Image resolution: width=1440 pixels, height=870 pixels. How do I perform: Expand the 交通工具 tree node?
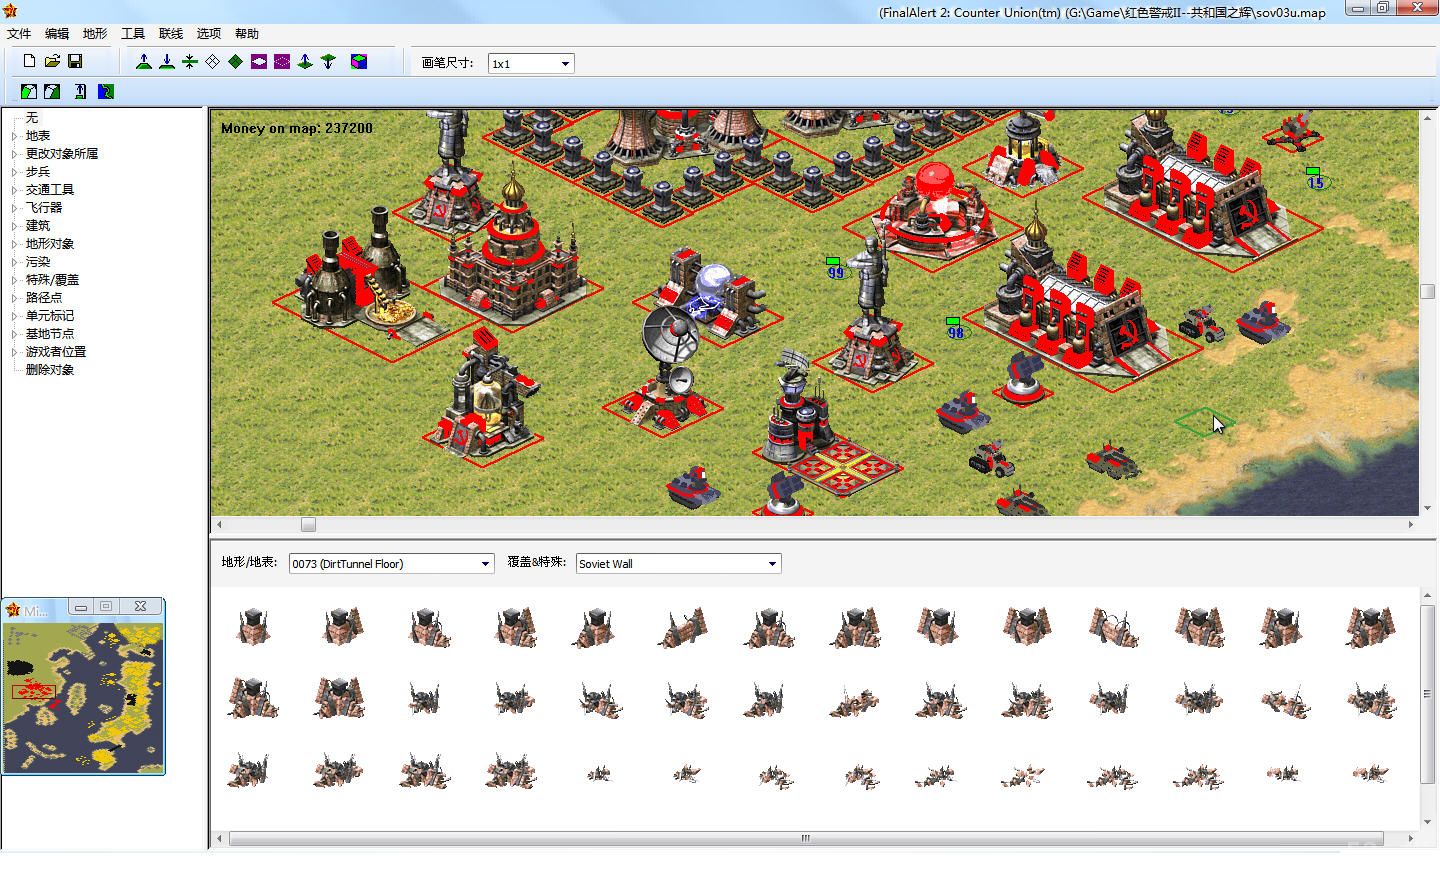click(14, 190)
